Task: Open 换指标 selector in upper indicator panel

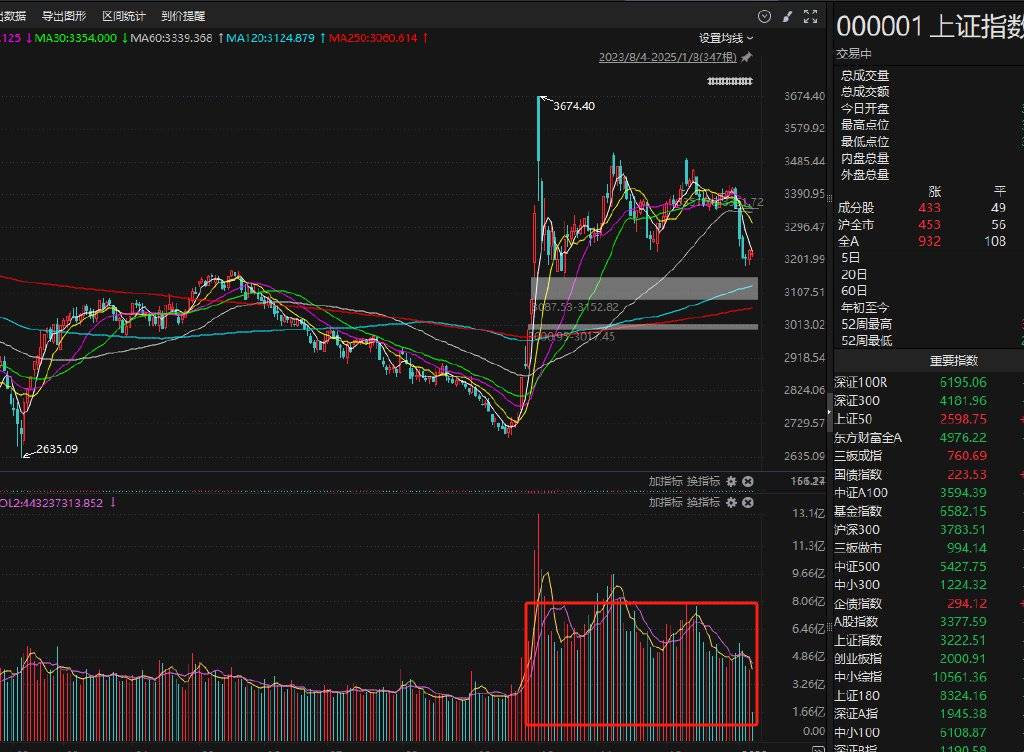Action: tap(703, 482)
